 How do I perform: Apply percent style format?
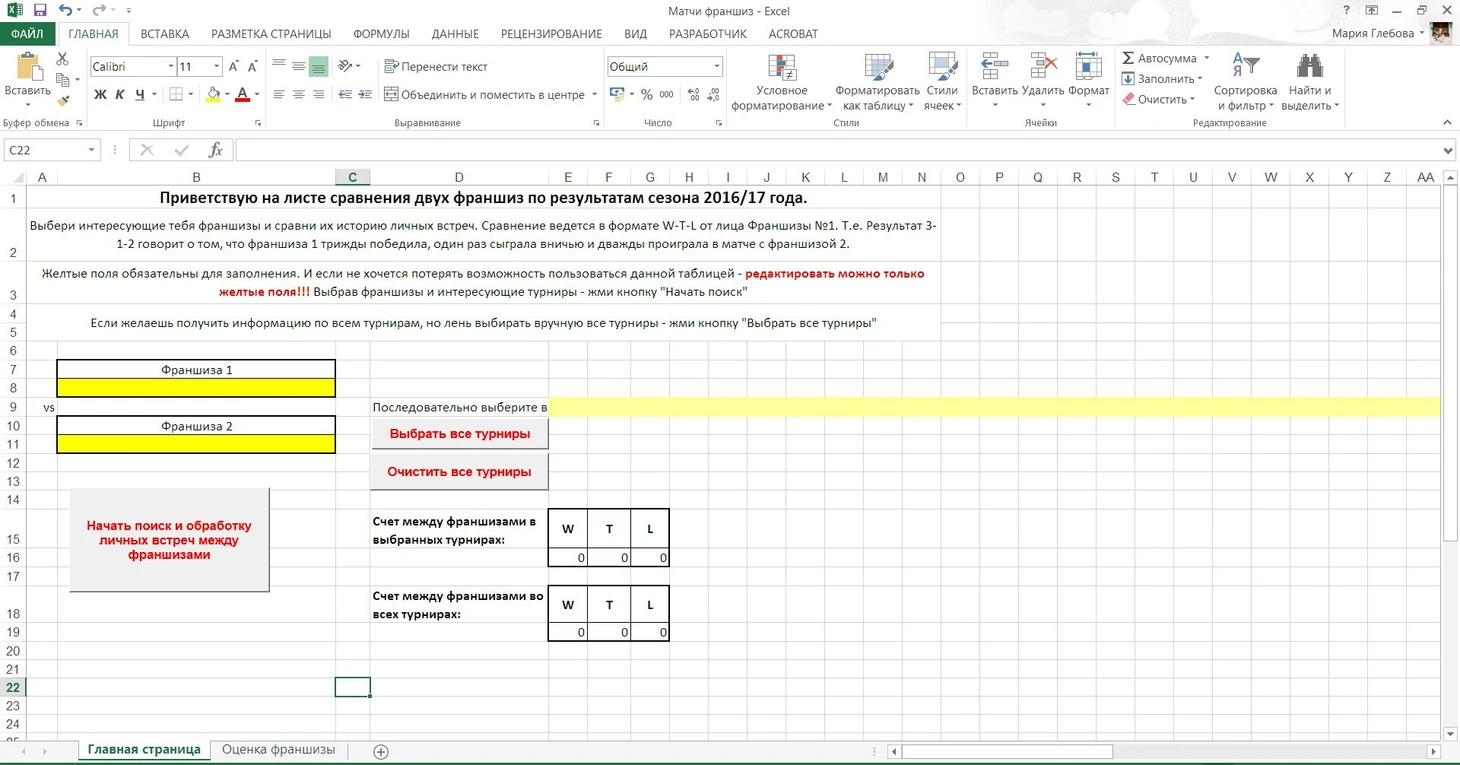(x=647, y=95)
